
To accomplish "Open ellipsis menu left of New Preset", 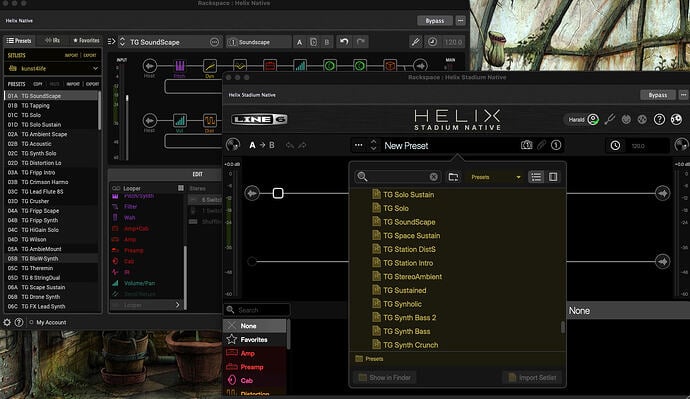I will (359, 145).
